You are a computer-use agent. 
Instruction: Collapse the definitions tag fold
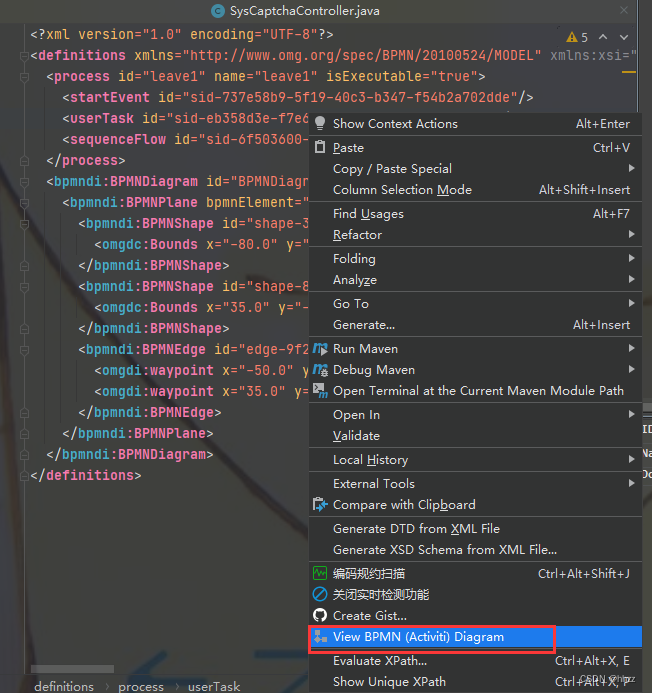24,56
